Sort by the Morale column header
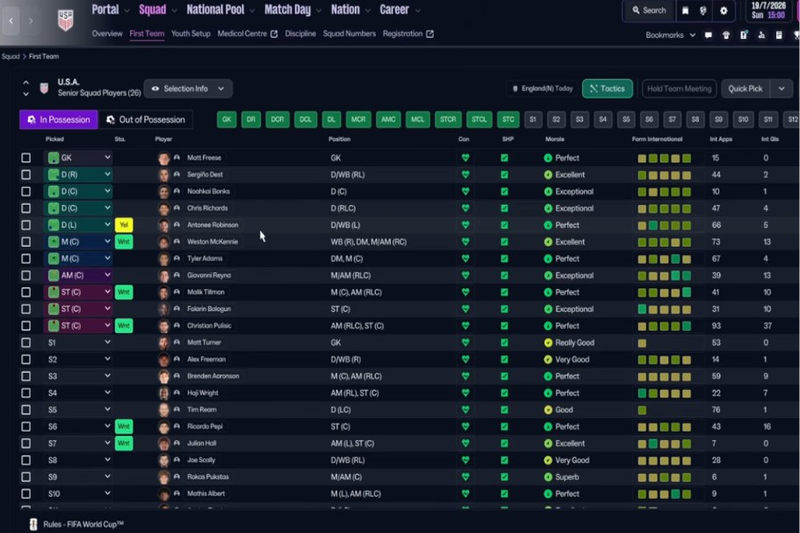This screenshot has width=800, height=533. point(555,139)
